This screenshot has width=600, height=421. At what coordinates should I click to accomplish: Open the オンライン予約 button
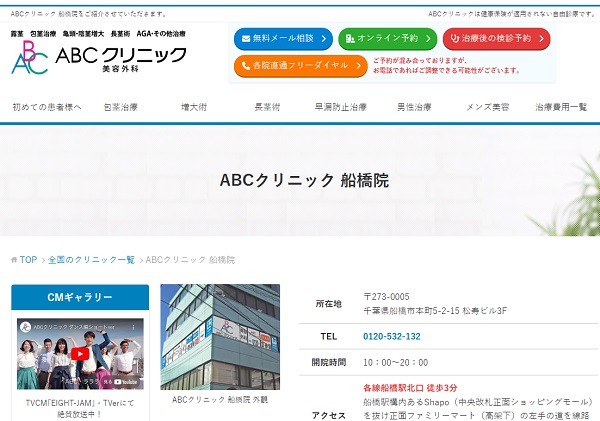[x=388, y=39]
